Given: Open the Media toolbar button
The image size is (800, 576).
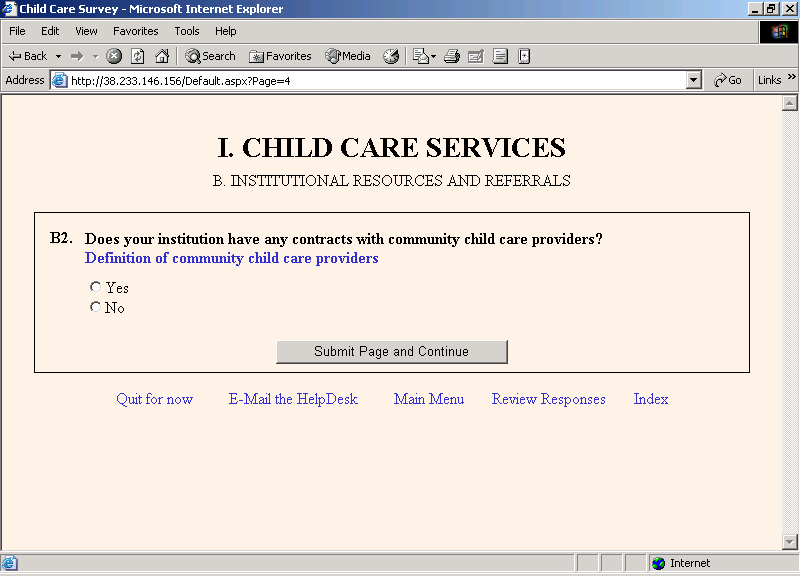Looking at the screenshot, I should coord(348,56).
